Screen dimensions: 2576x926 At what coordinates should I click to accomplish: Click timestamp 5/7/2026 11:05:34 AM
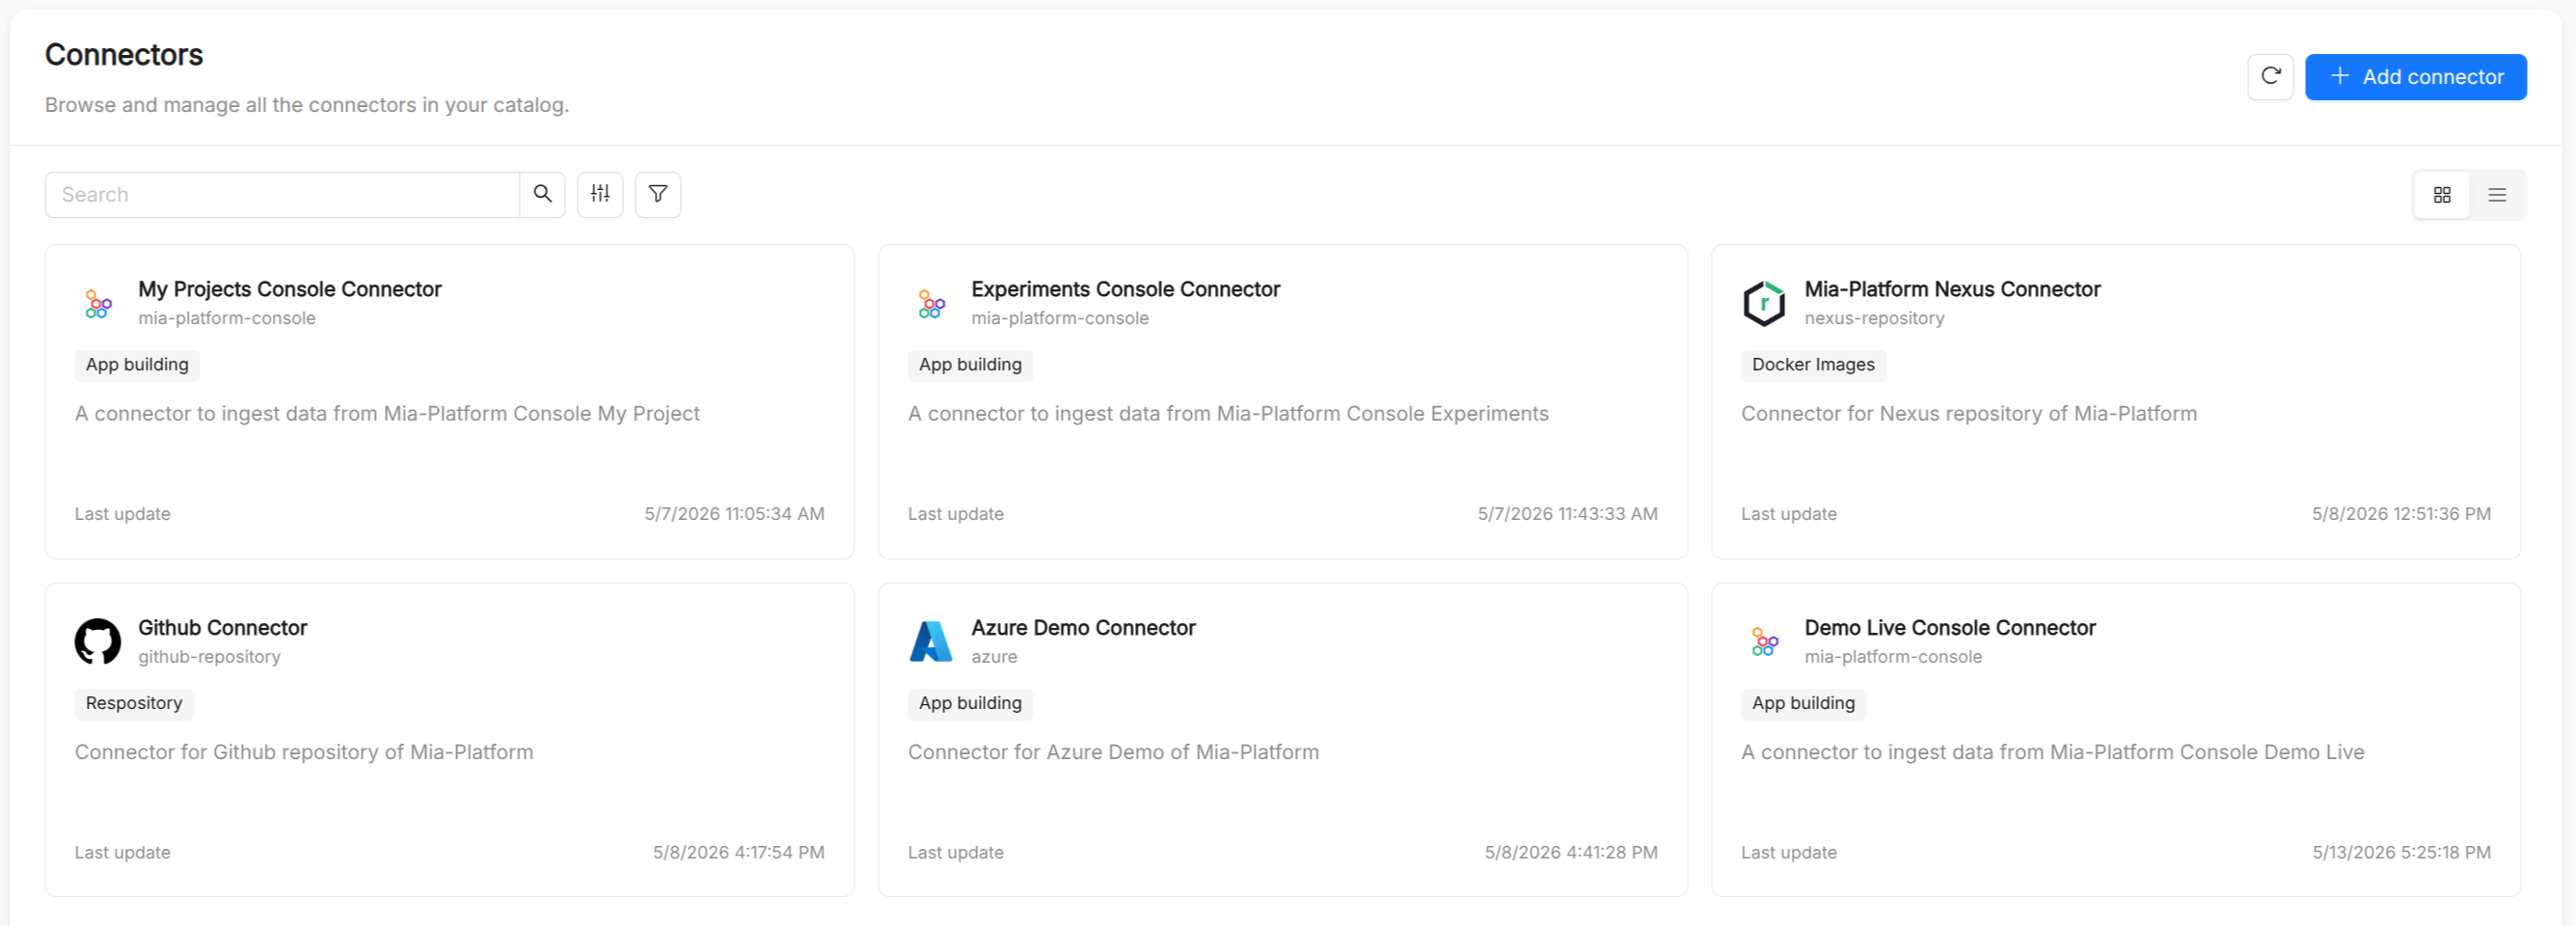734,514
